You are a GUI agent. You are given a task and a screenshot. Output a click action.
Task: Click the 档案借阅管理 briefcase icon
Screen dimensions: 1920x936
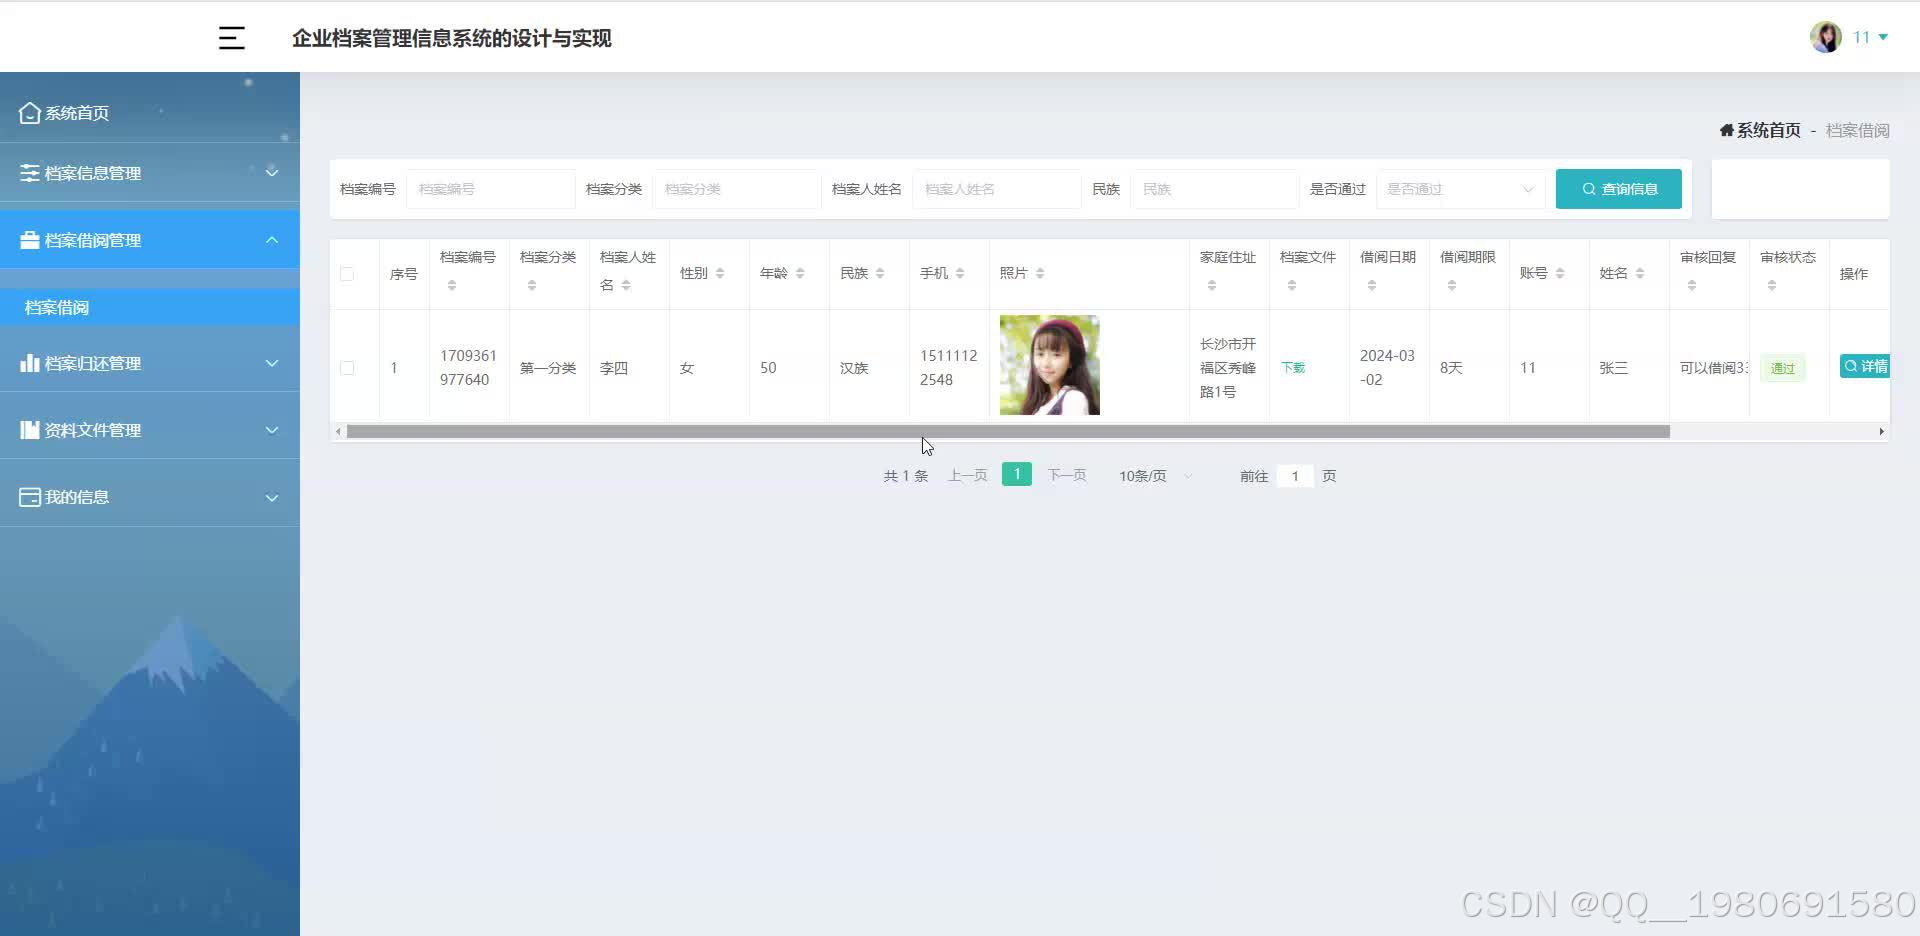(x=30, y=240)
